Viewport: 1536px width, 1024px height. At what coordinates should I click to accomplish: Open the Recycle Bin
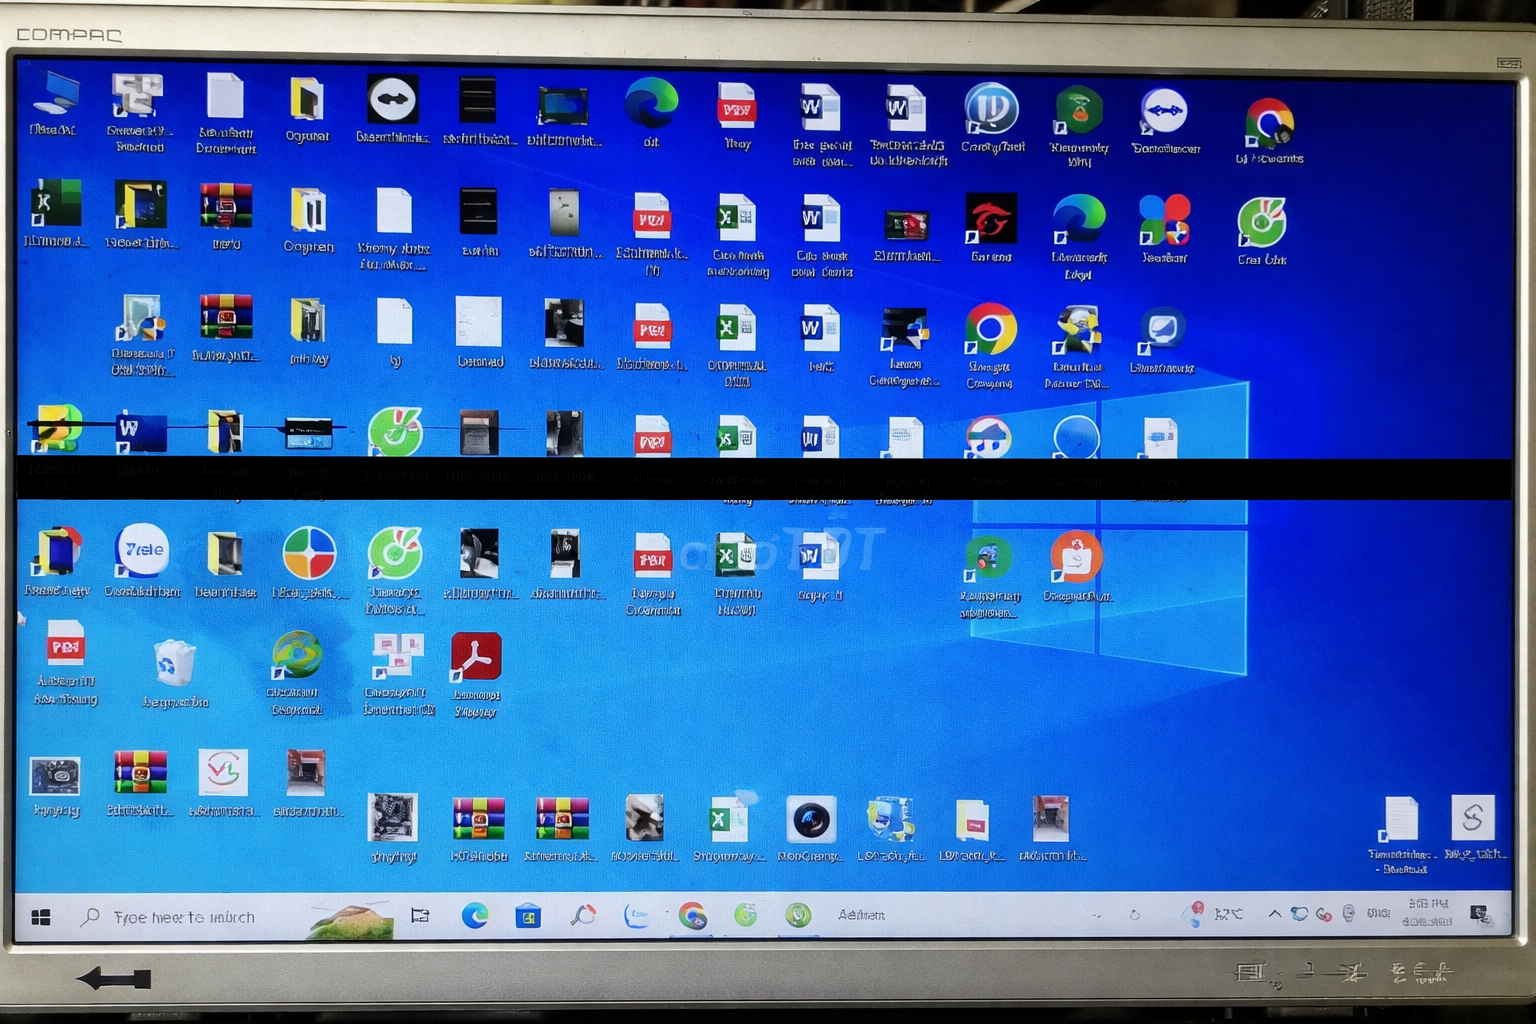click(x=174, y=664)
